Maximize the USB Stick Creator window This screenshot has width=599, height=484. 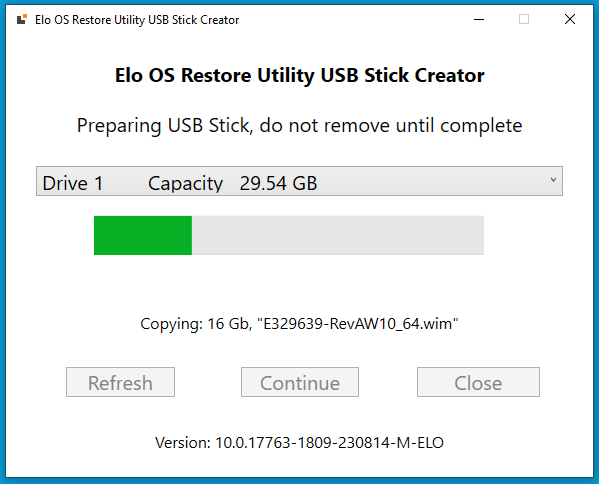524,19
